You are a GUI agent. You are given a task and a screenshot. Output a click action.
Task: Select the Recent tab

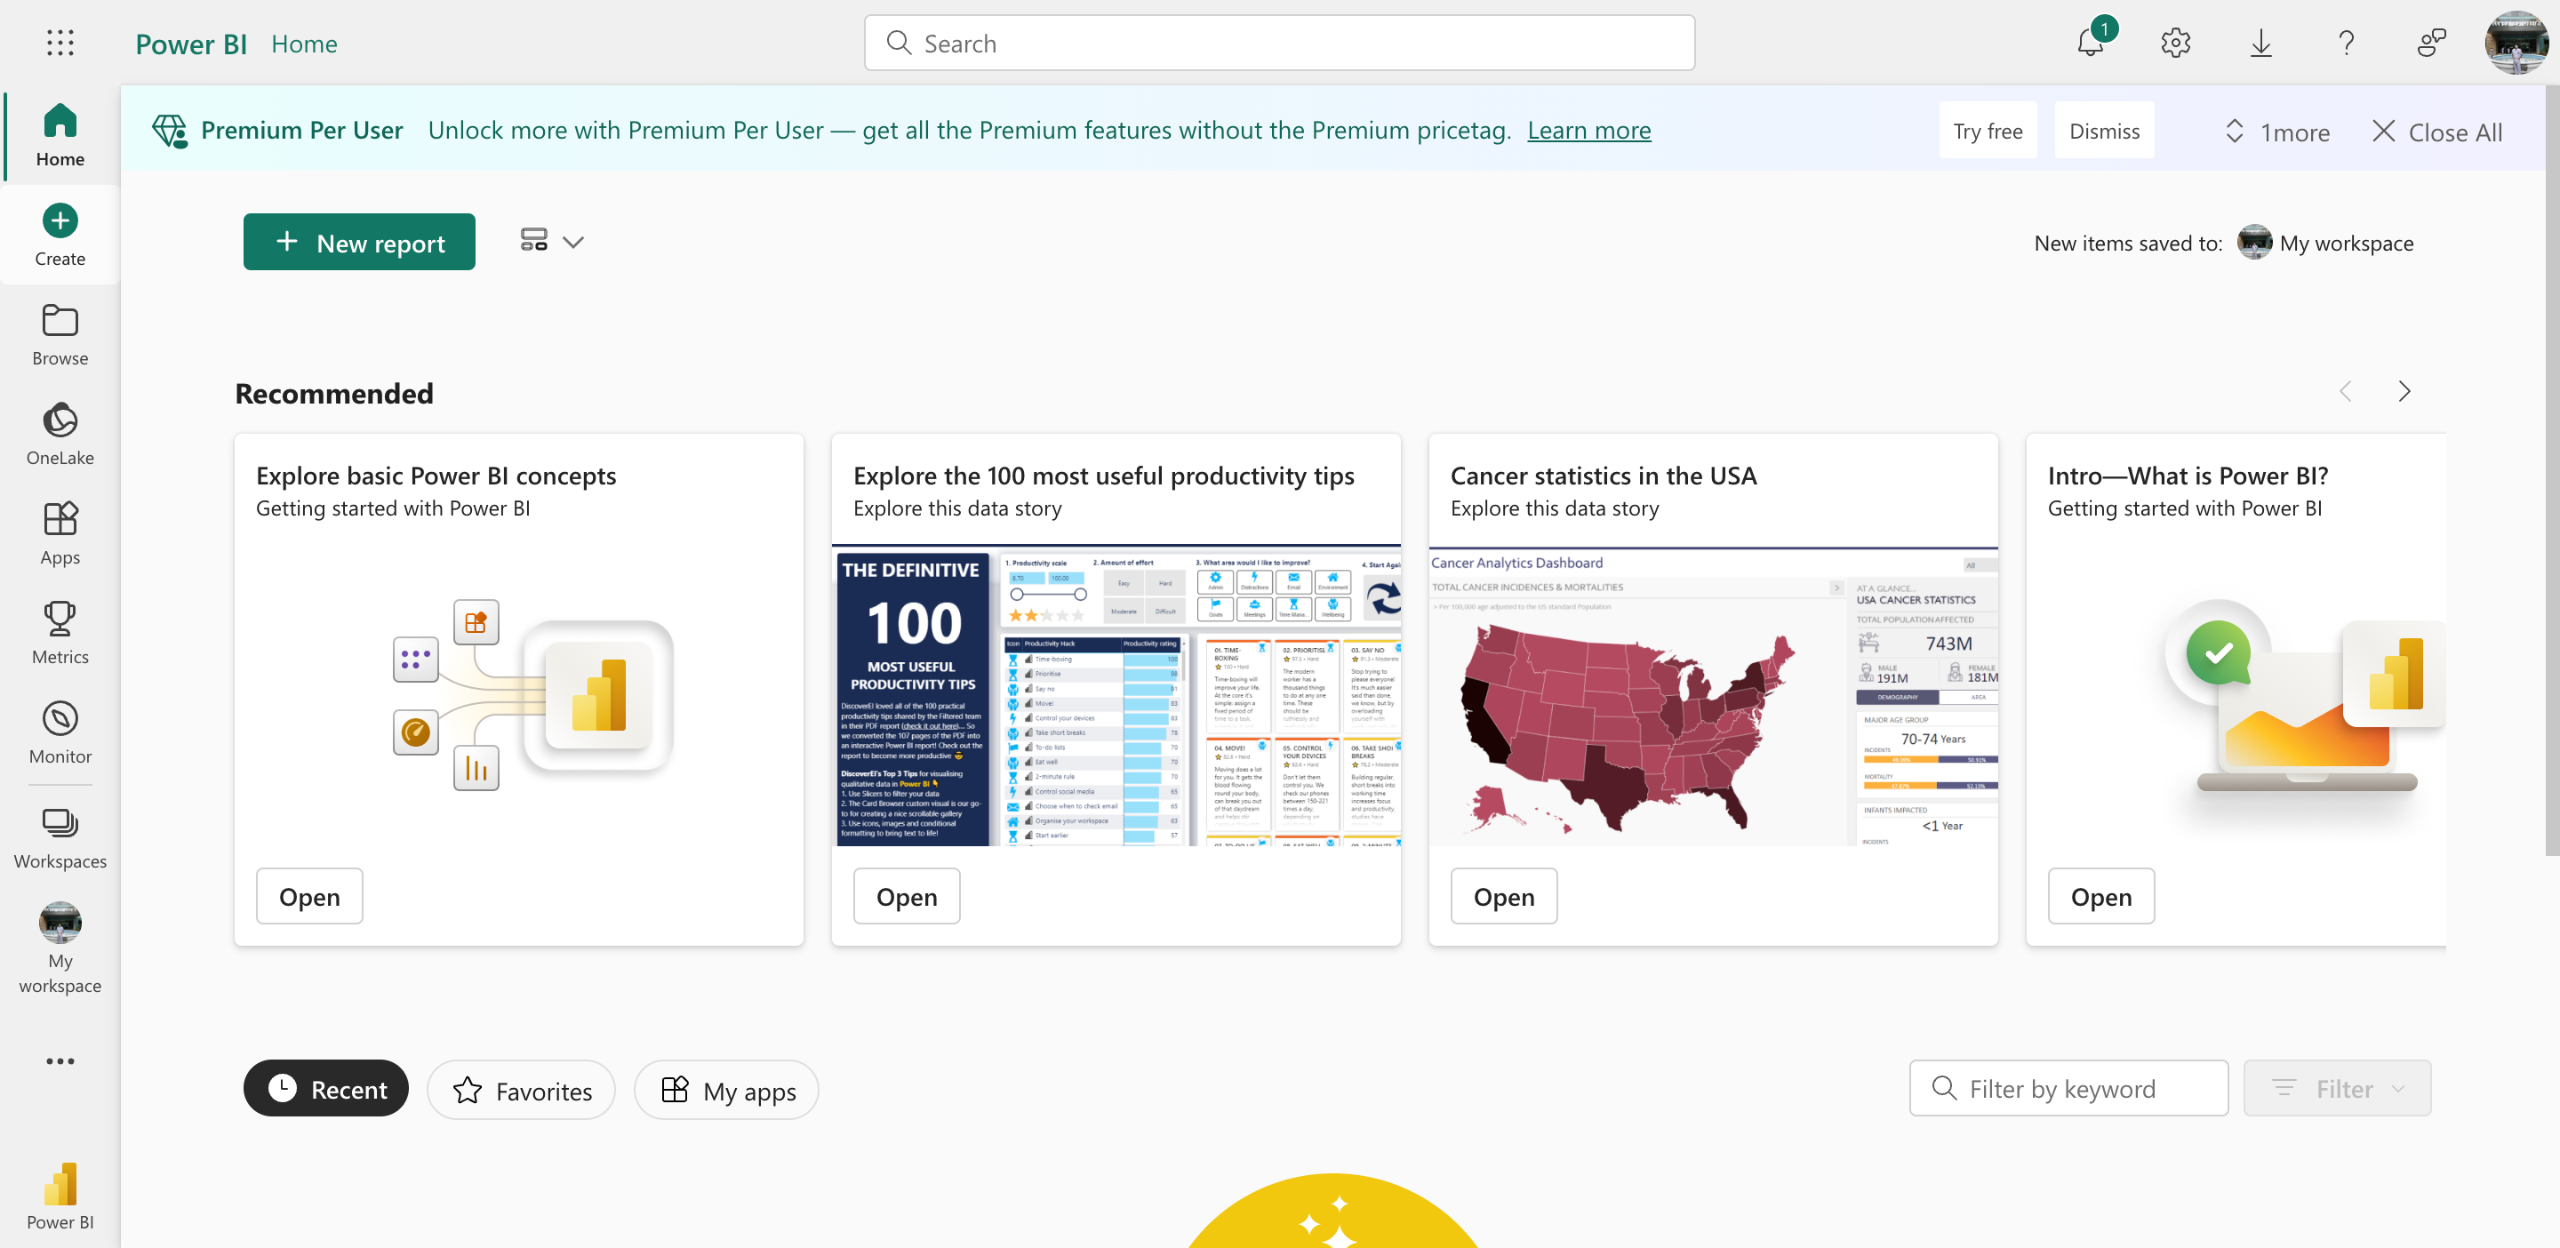[x=326, y=1088]
